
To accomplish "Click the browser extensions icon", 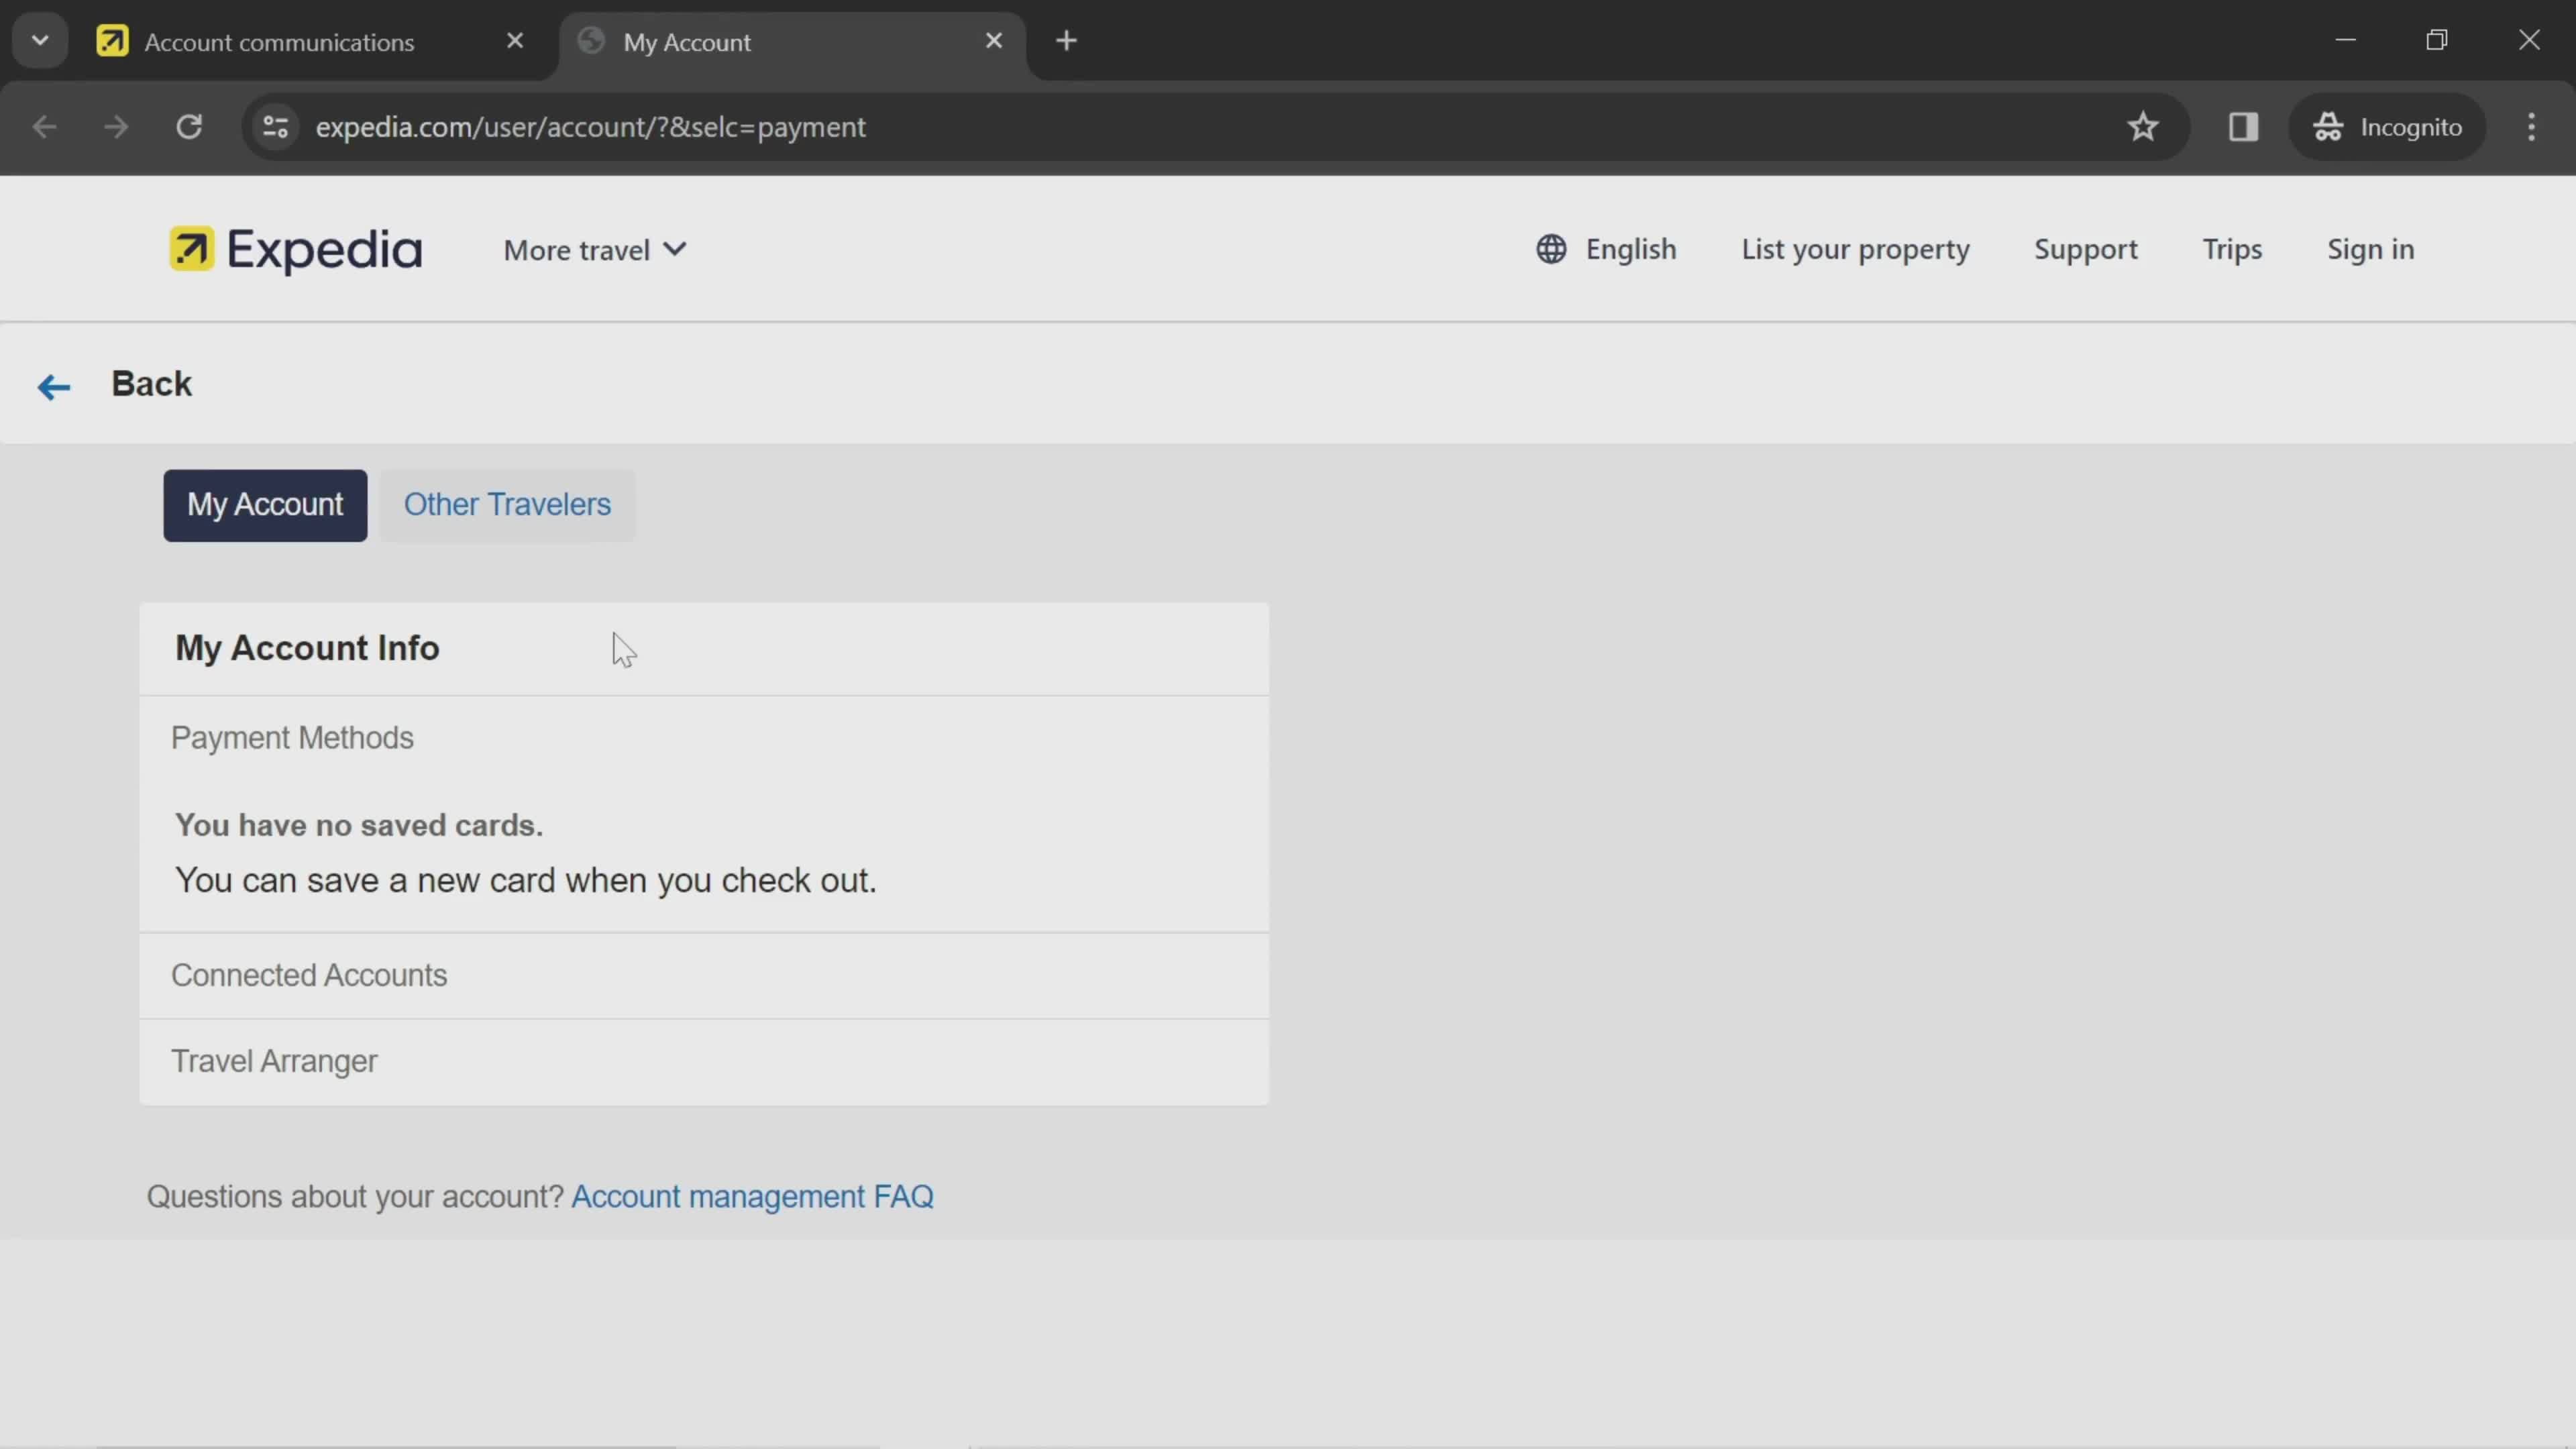I will click(x=2243, y=125).
